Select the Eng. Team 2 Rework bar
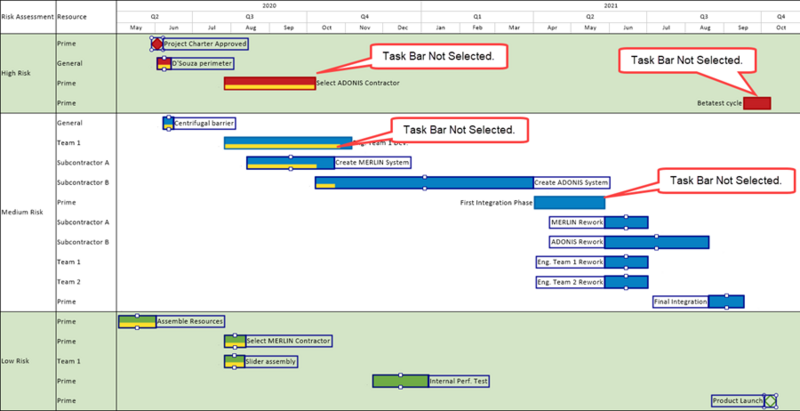Image resolution: width=800 pixels, height=411 pixels. pos(626,282)
